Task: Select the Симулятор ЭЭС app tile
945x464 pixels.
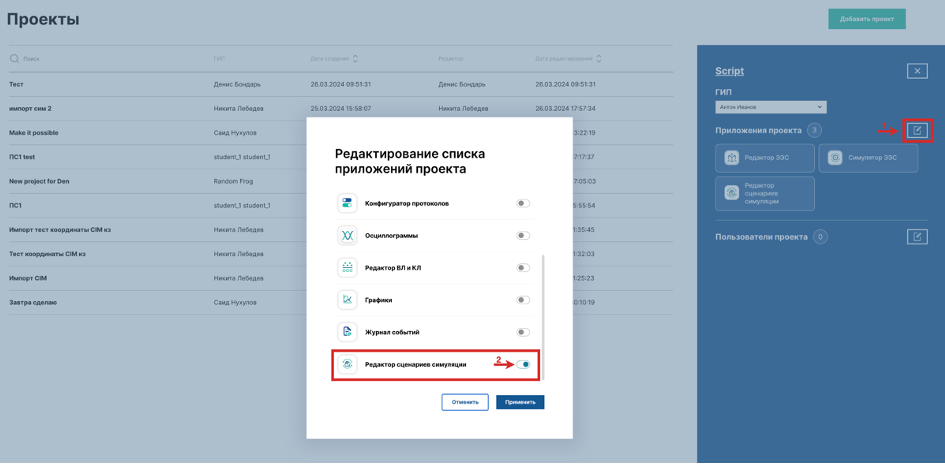Action: (867, 158)
